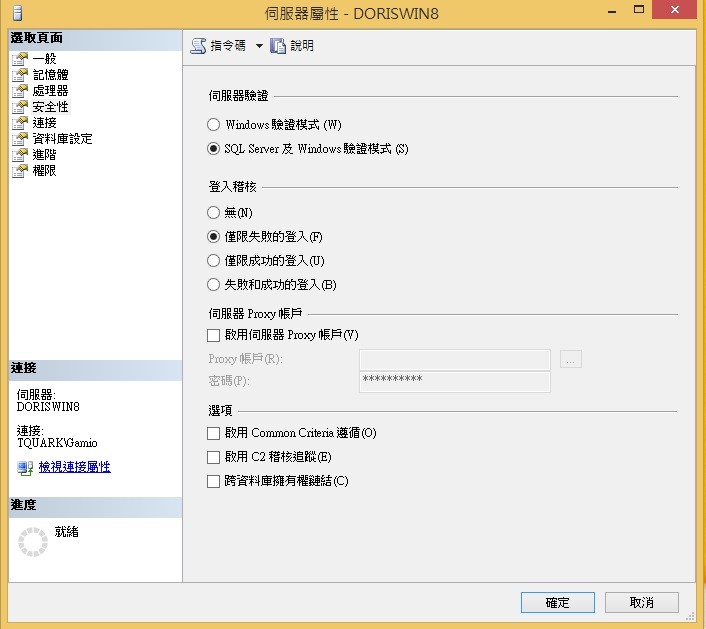Switch to the 資料庫設定 page
Image resolution: width=706 pixels, height=629 pixels.
(62, 139)
